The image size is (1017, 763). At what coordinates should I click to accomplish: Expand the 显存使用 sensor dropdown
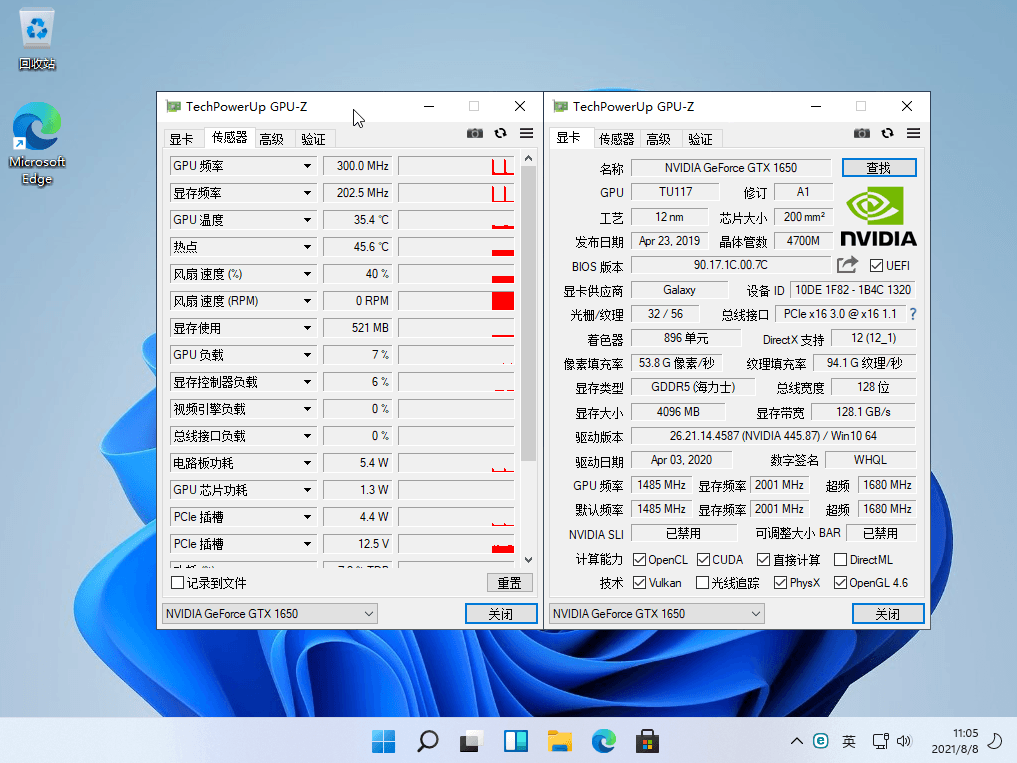(x=307, y=328)
